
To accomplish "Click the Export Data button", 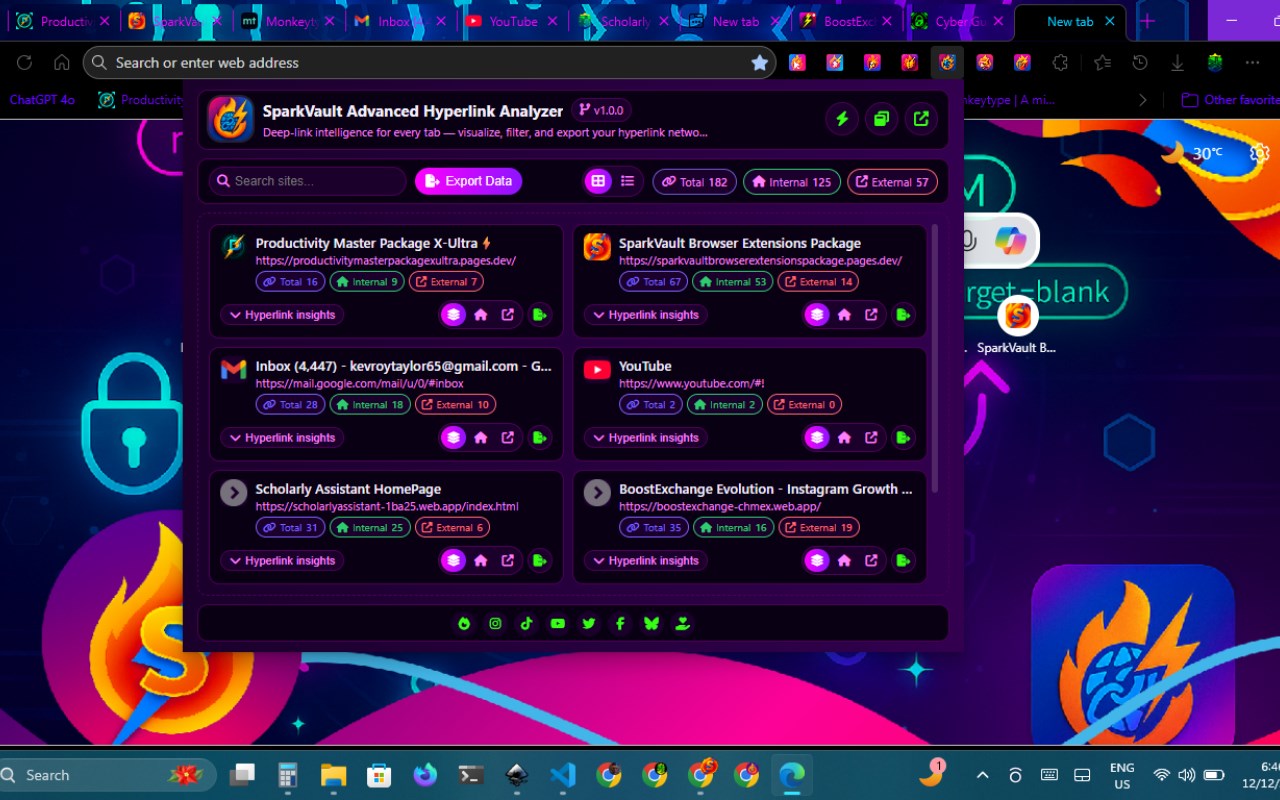I will tap(469, 181).
